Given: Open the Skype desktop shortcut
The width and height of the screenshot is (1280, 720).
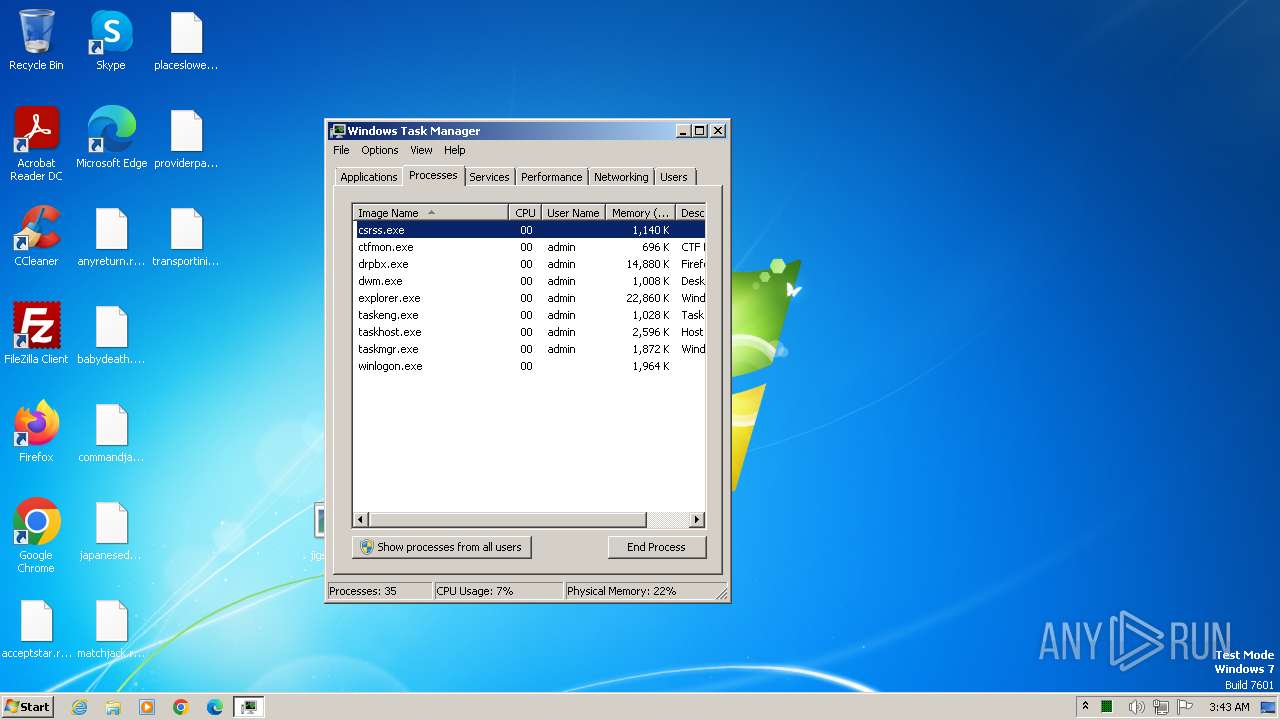Looking at the screenshot, I should (111, 41).
